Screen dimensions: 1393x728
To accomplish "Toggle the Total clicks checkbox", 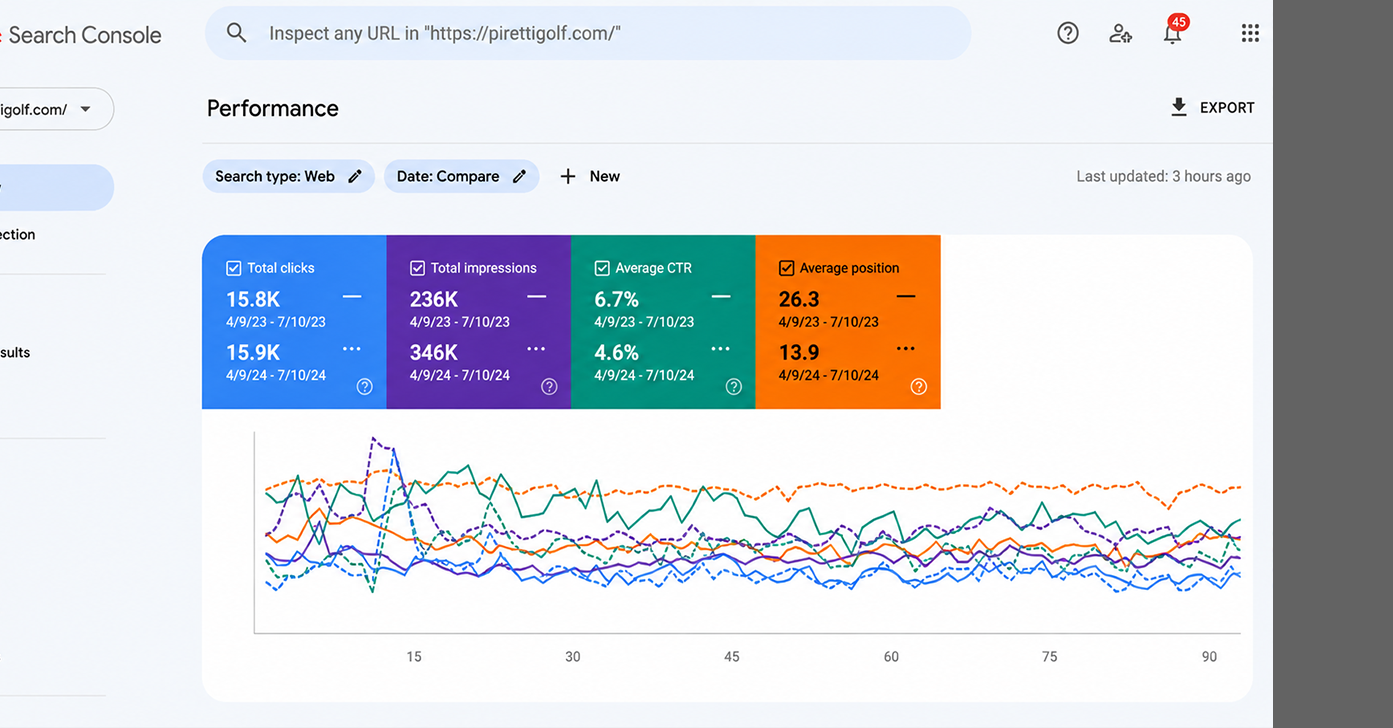I will [x=234, y=268].
